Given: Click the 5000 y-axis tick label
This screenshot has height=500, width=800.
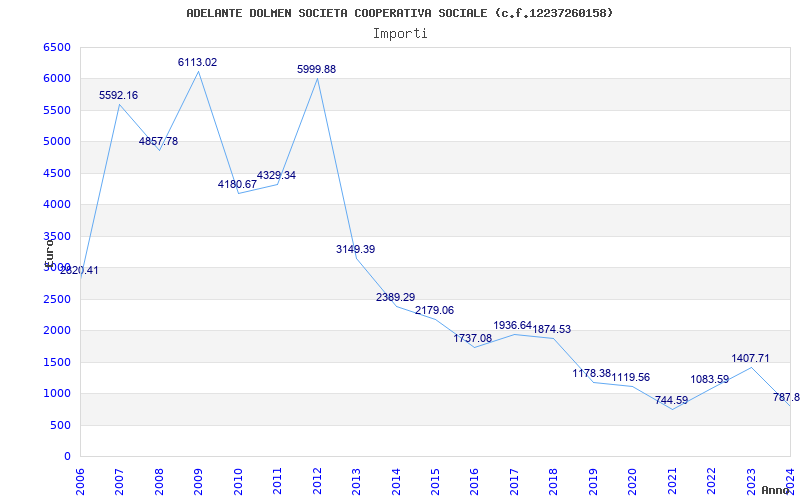Looking at the screenshot, I should click(57, 142).
